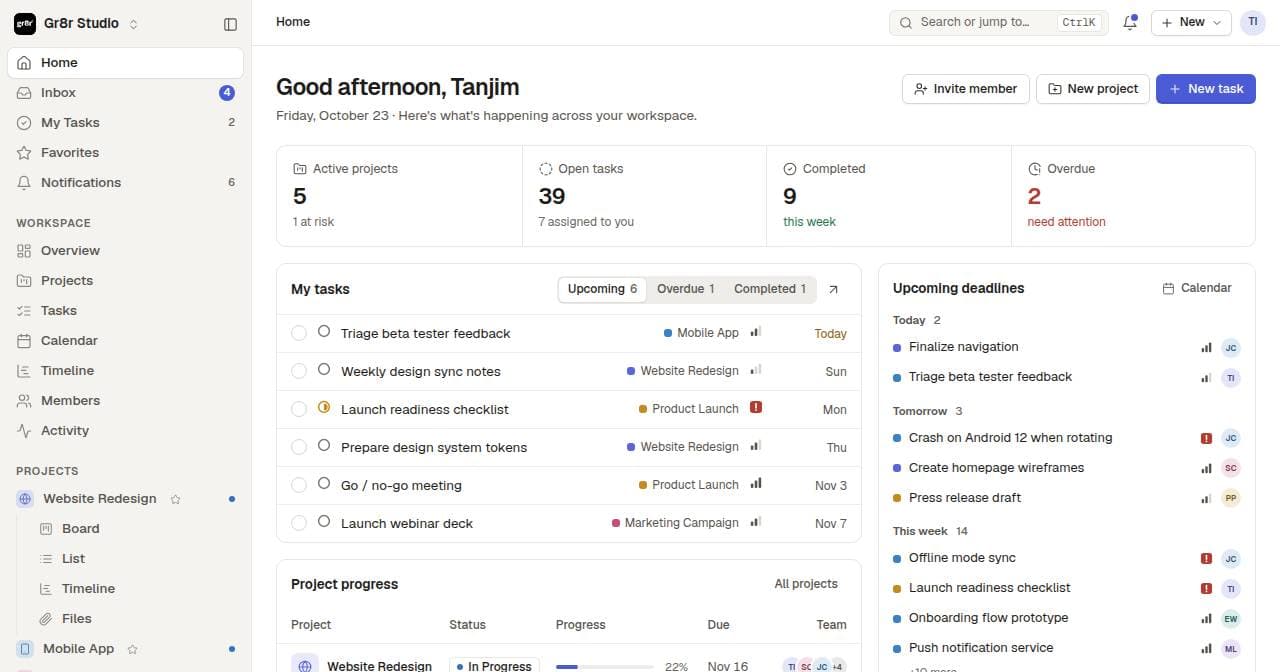Open the In Progress status dropdown for Website Redesign
Viewport: 1280px width, 672px height.
coord(494,666)
